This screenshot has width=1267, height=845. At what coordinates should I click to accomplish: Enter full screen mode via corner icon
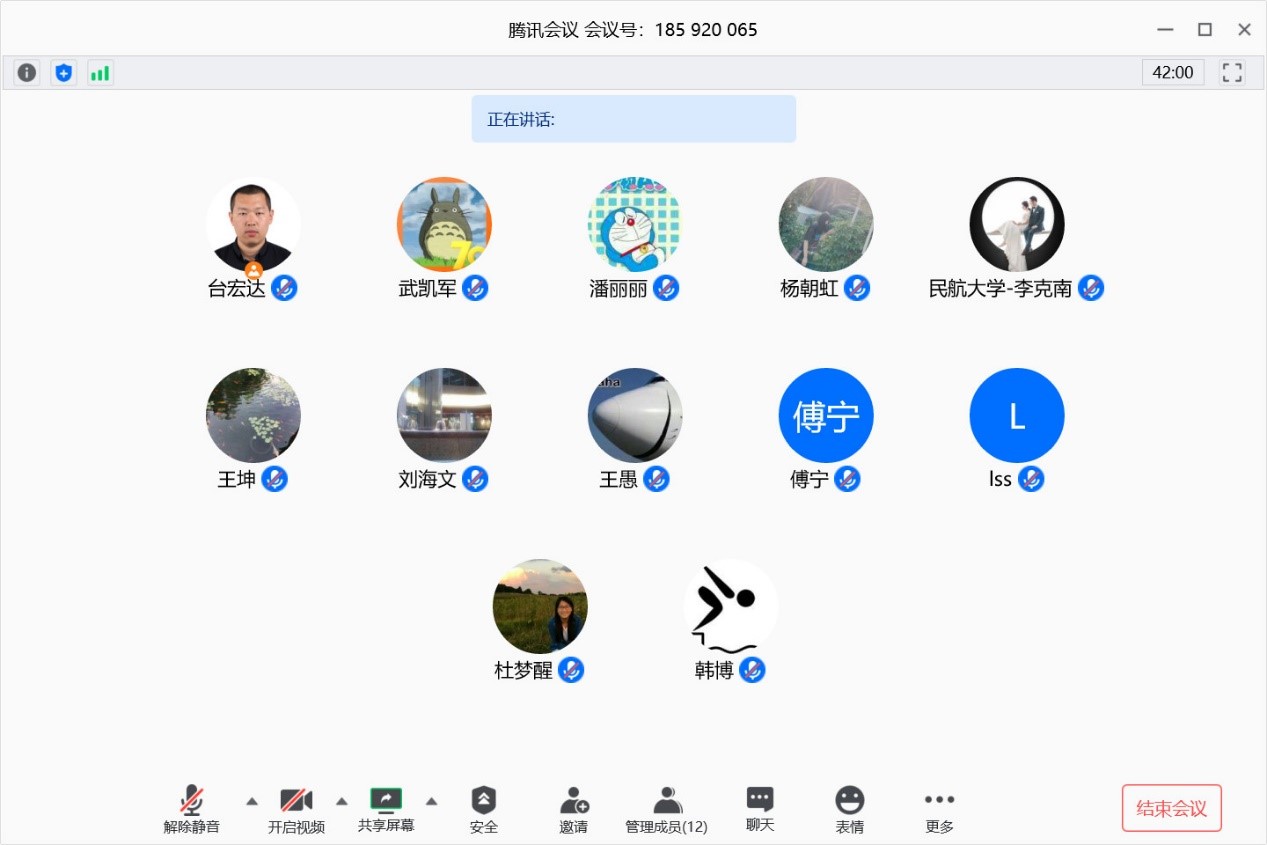(x=1232, y=72)
